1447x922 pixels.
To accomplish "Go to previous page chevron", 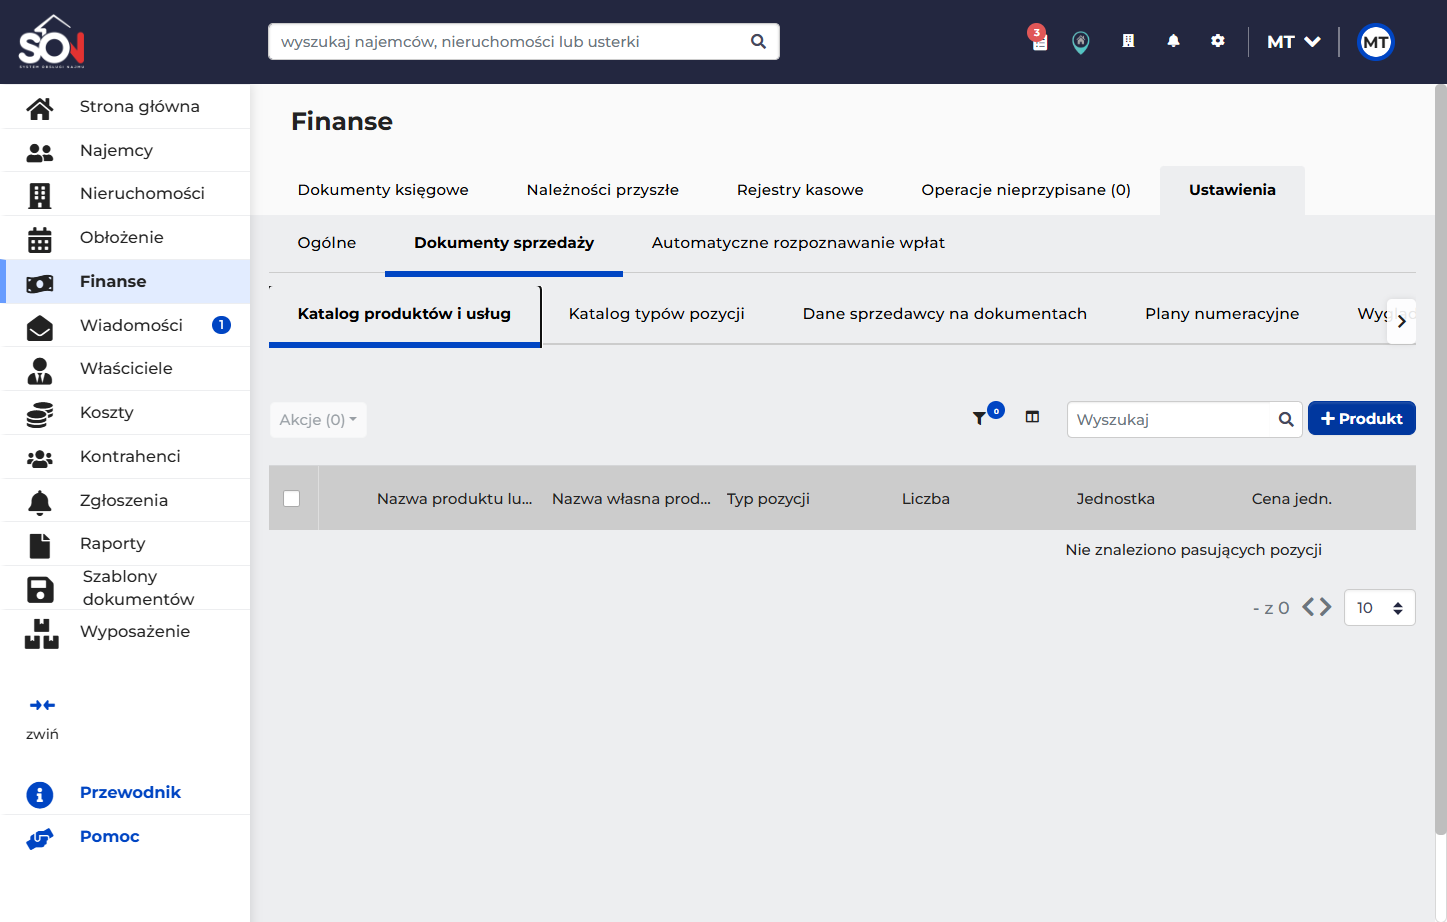I will point(1308,607).
